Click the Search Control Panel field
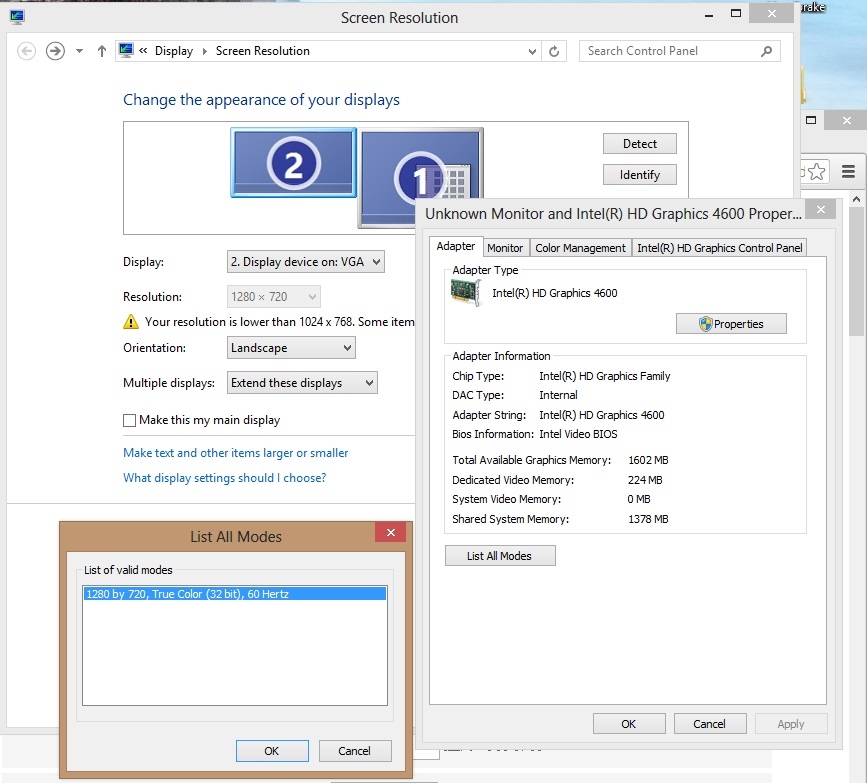867x783 pixels. 665,51
